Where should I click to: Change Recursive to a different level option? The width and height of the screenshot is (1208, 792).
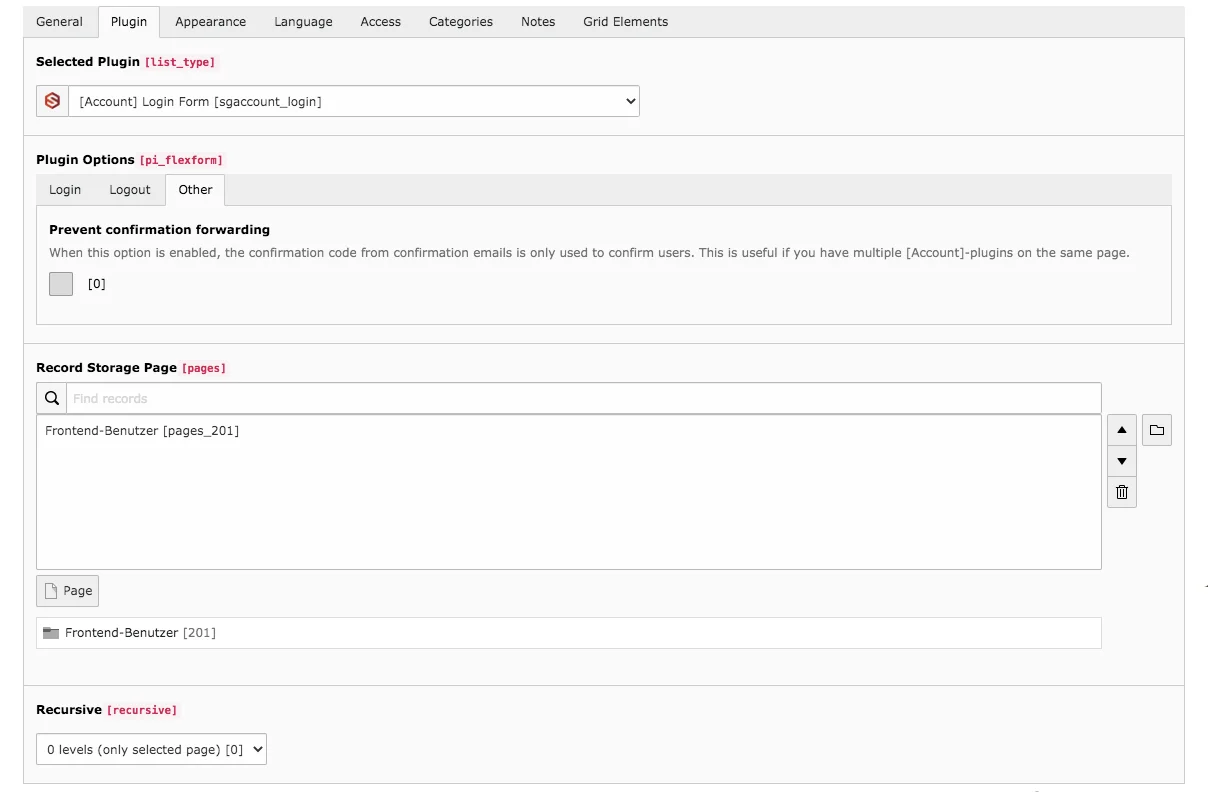[151, 748]
